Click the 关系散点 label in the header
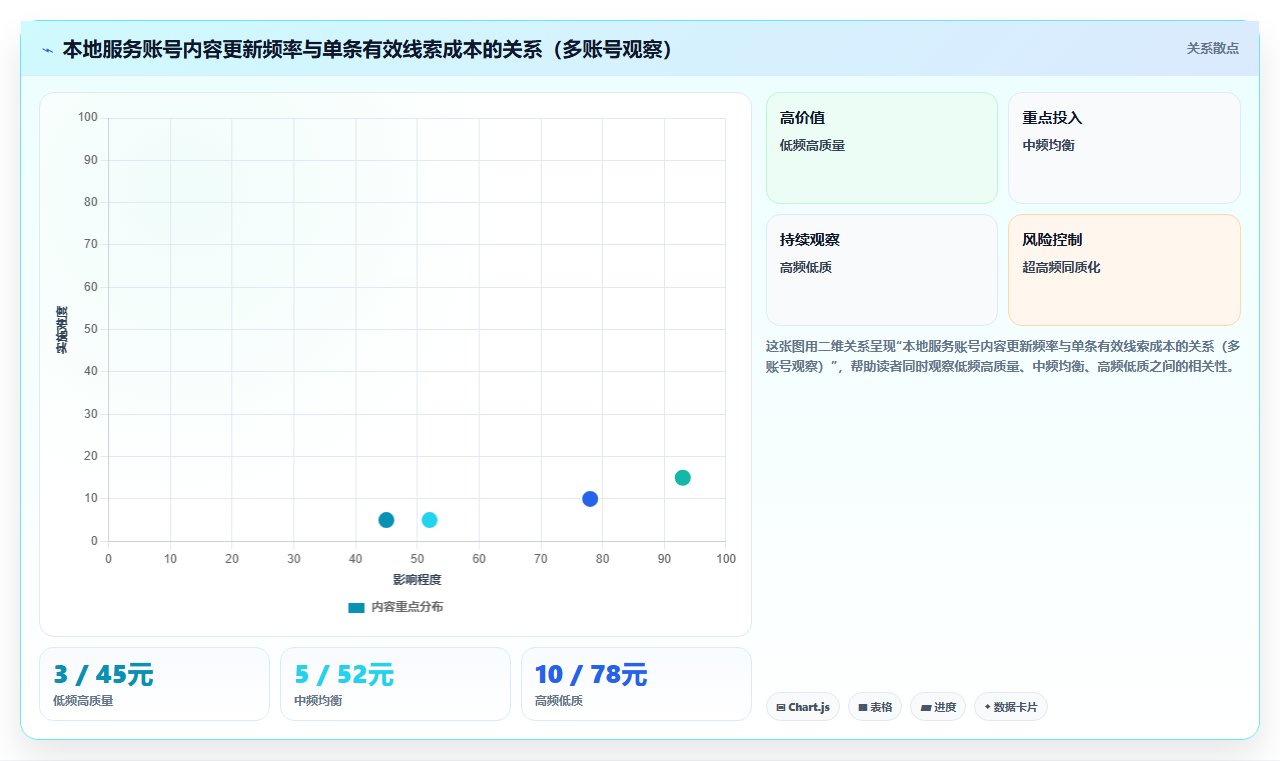The height and width of the screenshot is (761, 1280). click(1212, 48)
